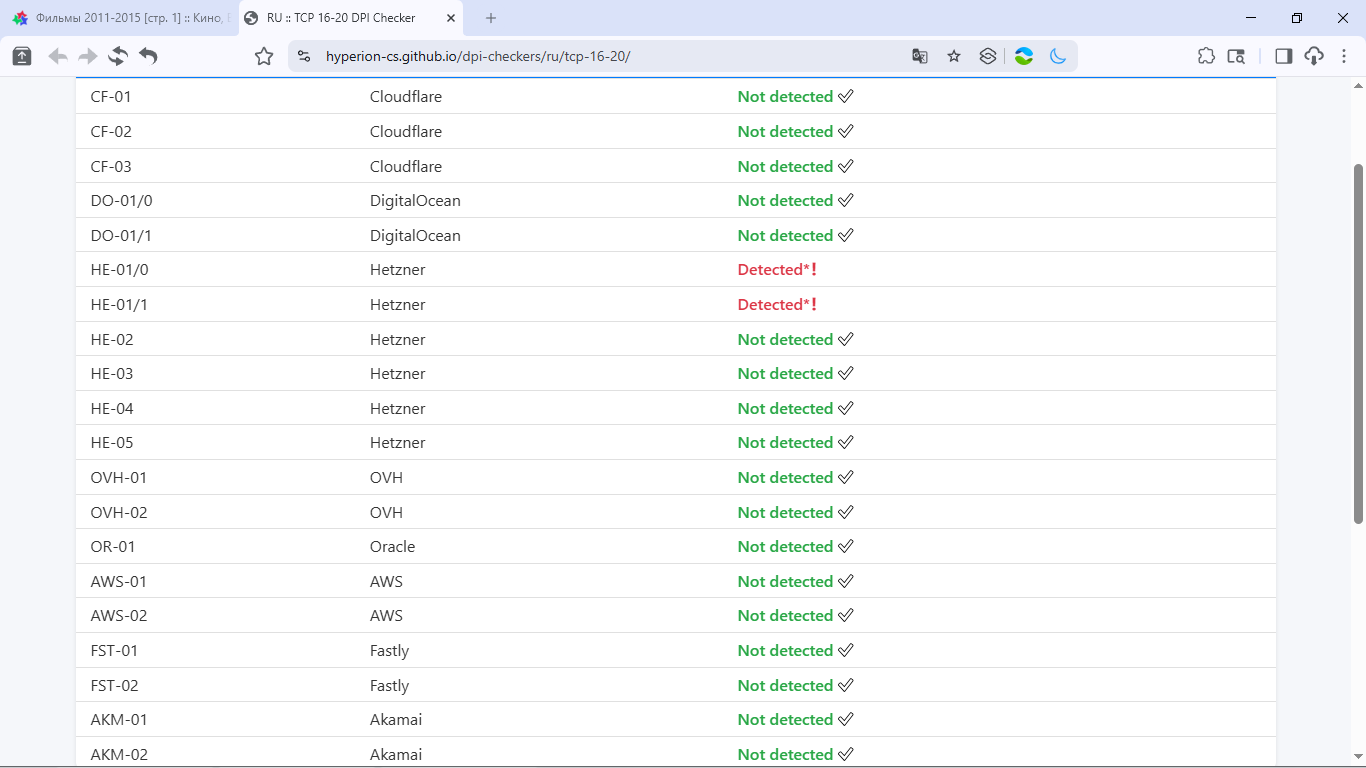
Task: Click Not detected status for CF-01
Action: click(796, 97)
